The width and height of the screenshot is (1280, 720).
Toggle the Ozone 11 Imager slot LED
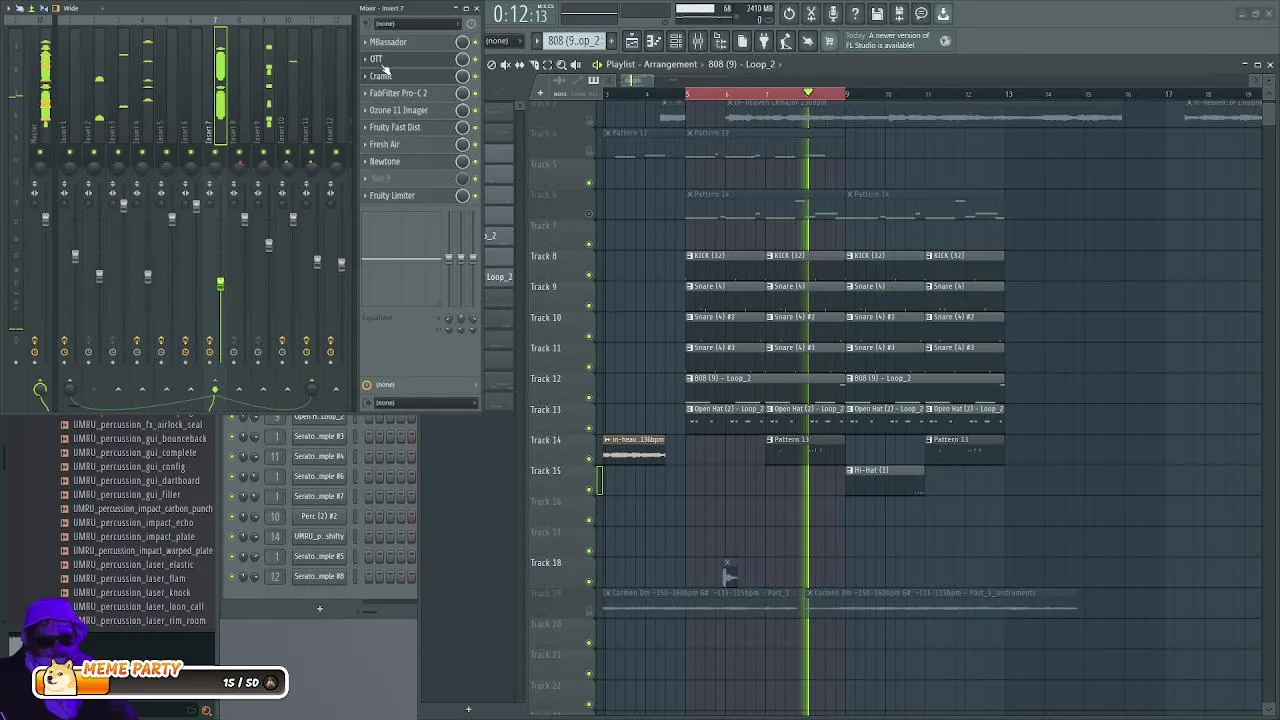[x=475, y=110]
